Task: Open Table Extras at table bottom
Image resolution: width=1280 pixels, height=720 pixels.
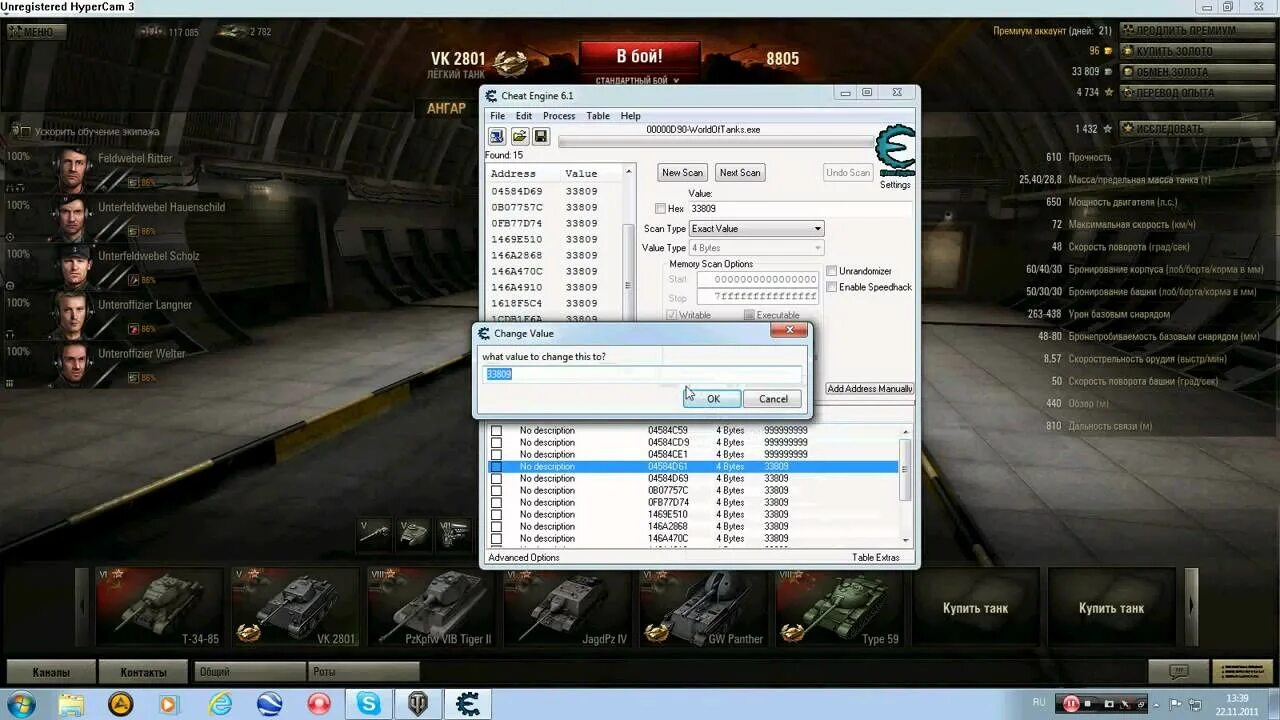Action: (876, 558)
